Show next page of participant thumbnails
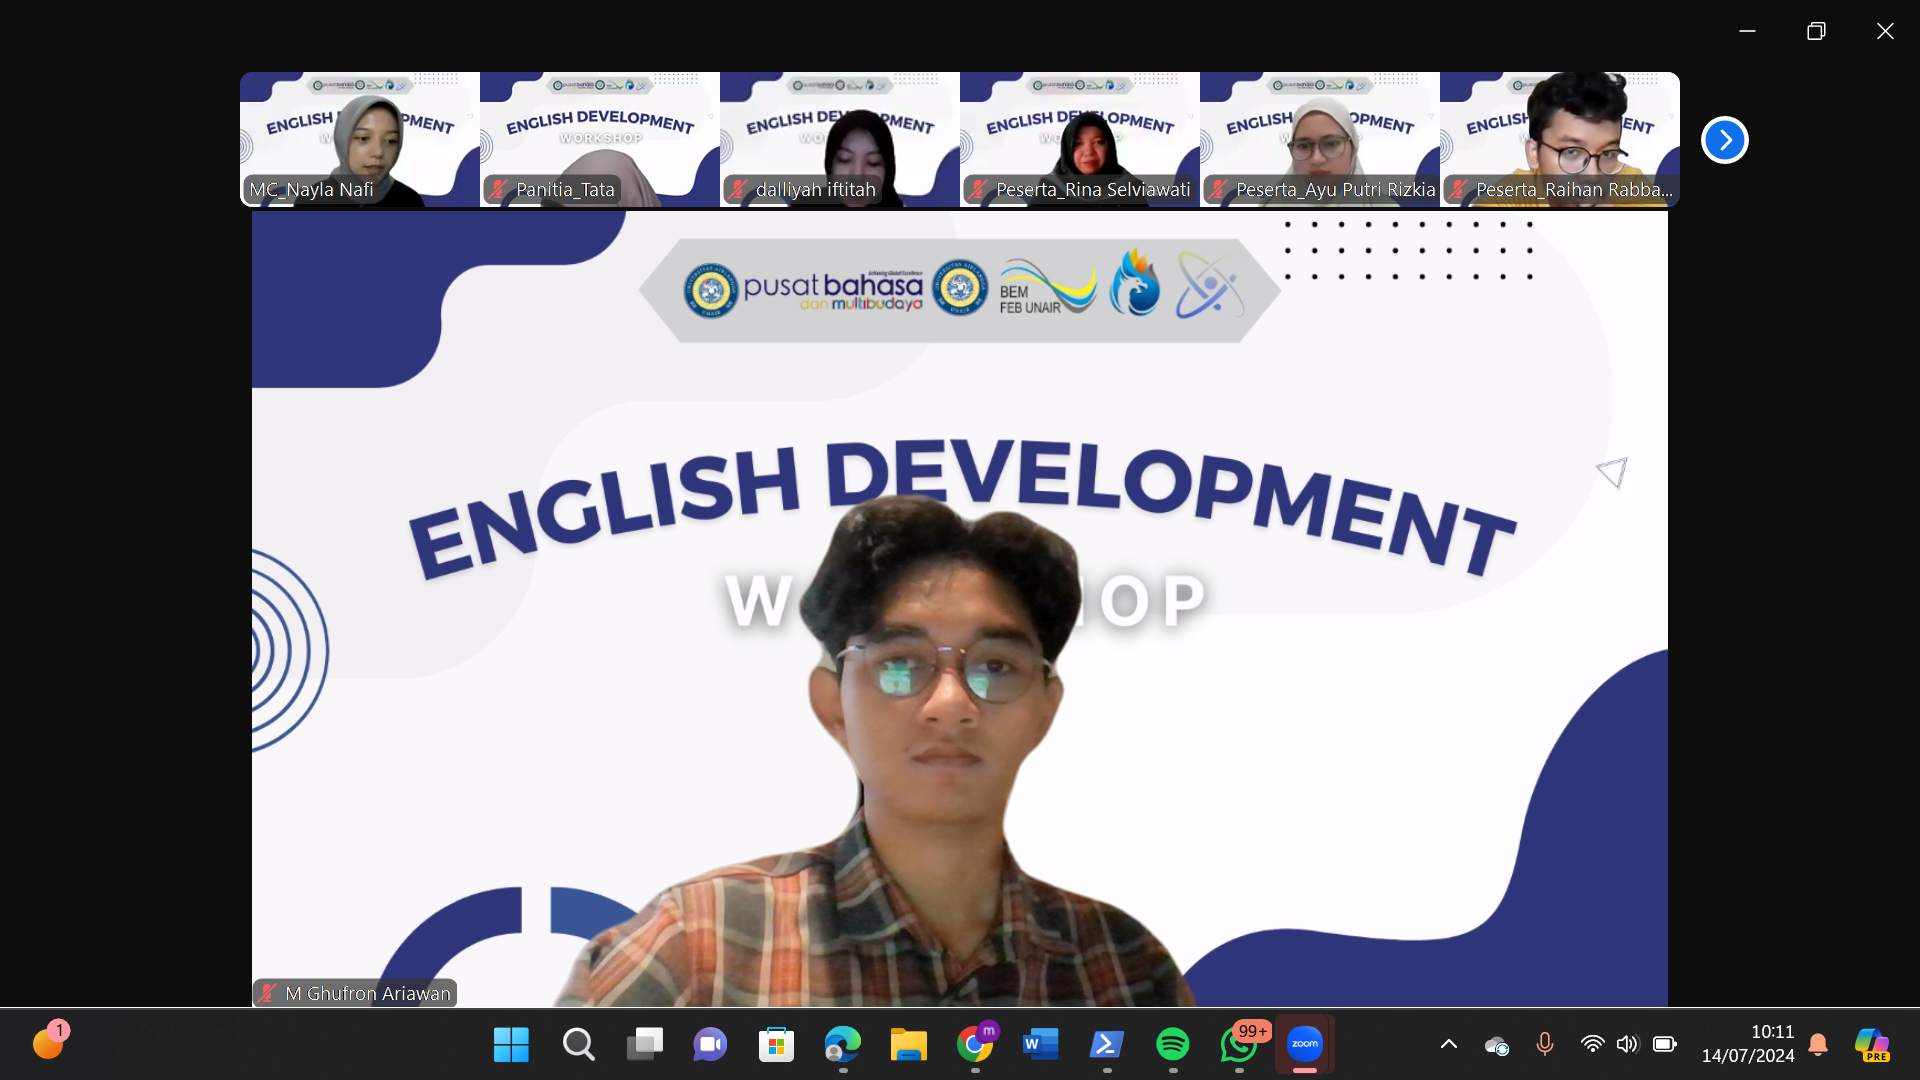 1725,140
